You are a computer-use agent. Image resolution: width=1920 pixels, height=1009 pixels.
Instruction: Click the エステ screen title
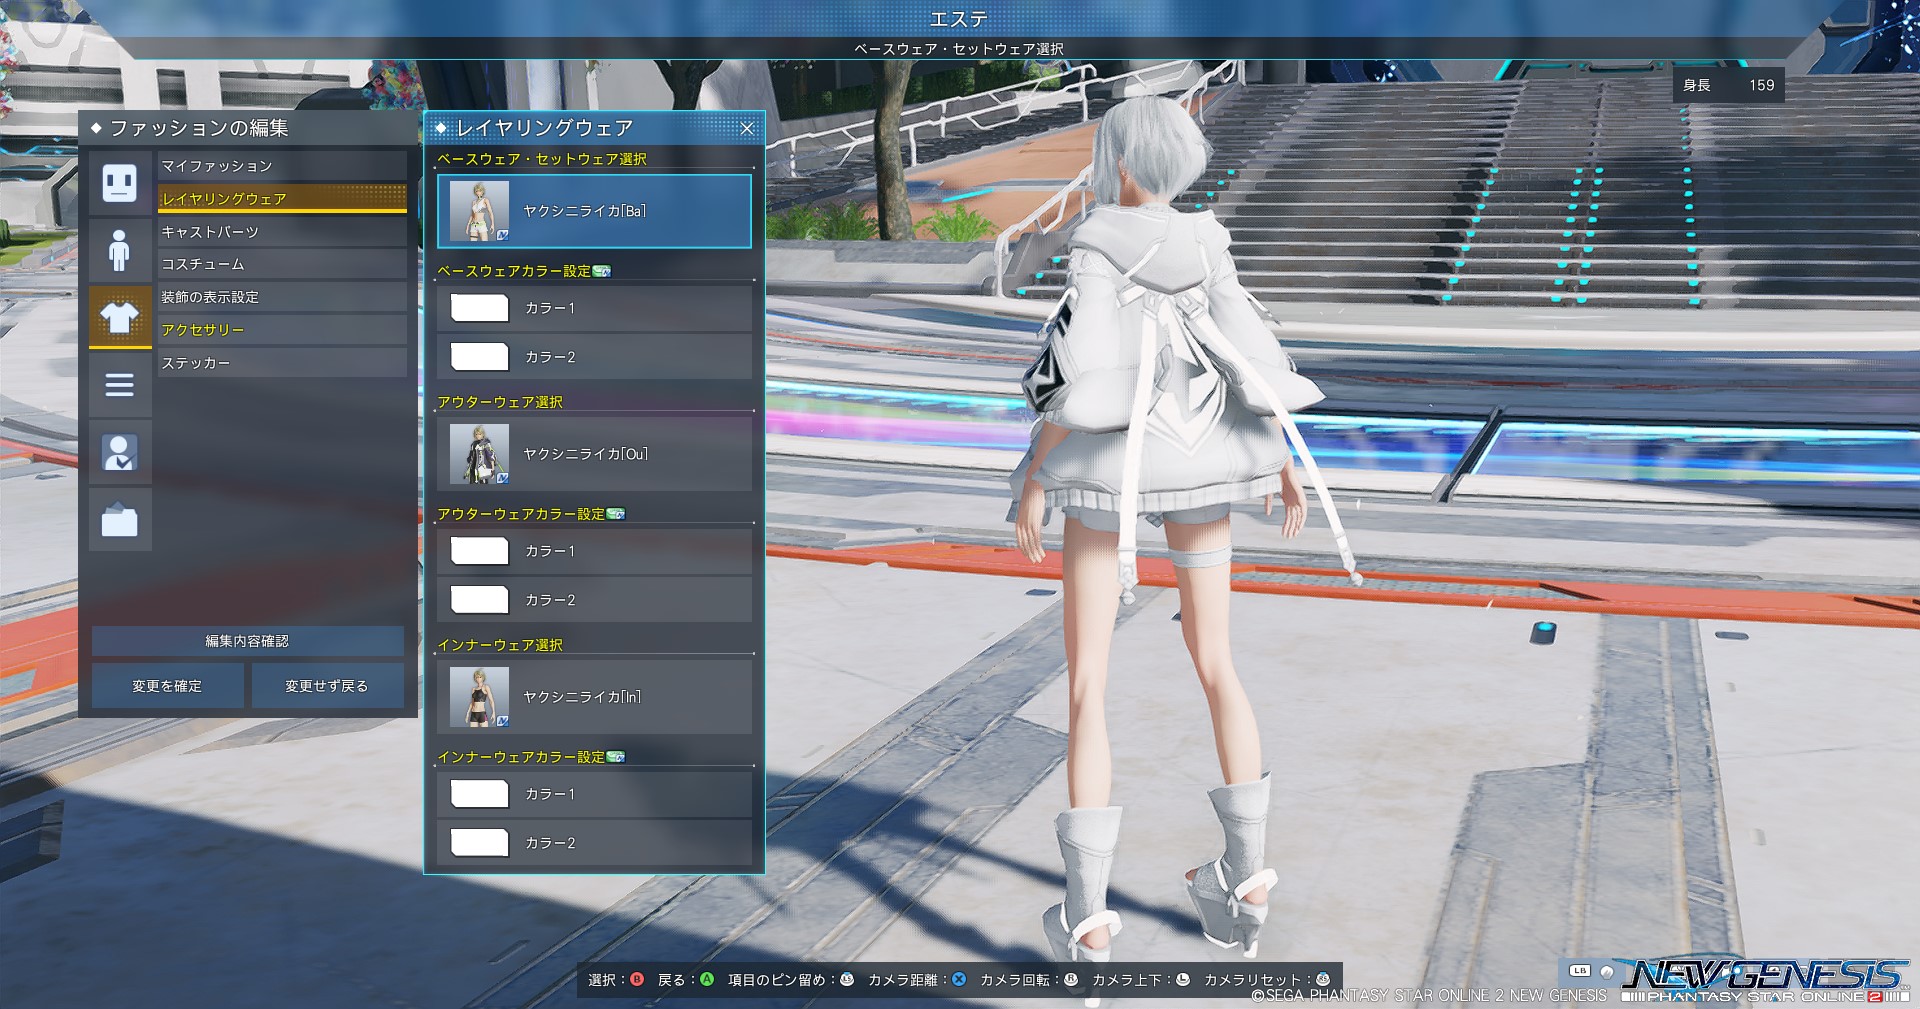click(959, 19)
